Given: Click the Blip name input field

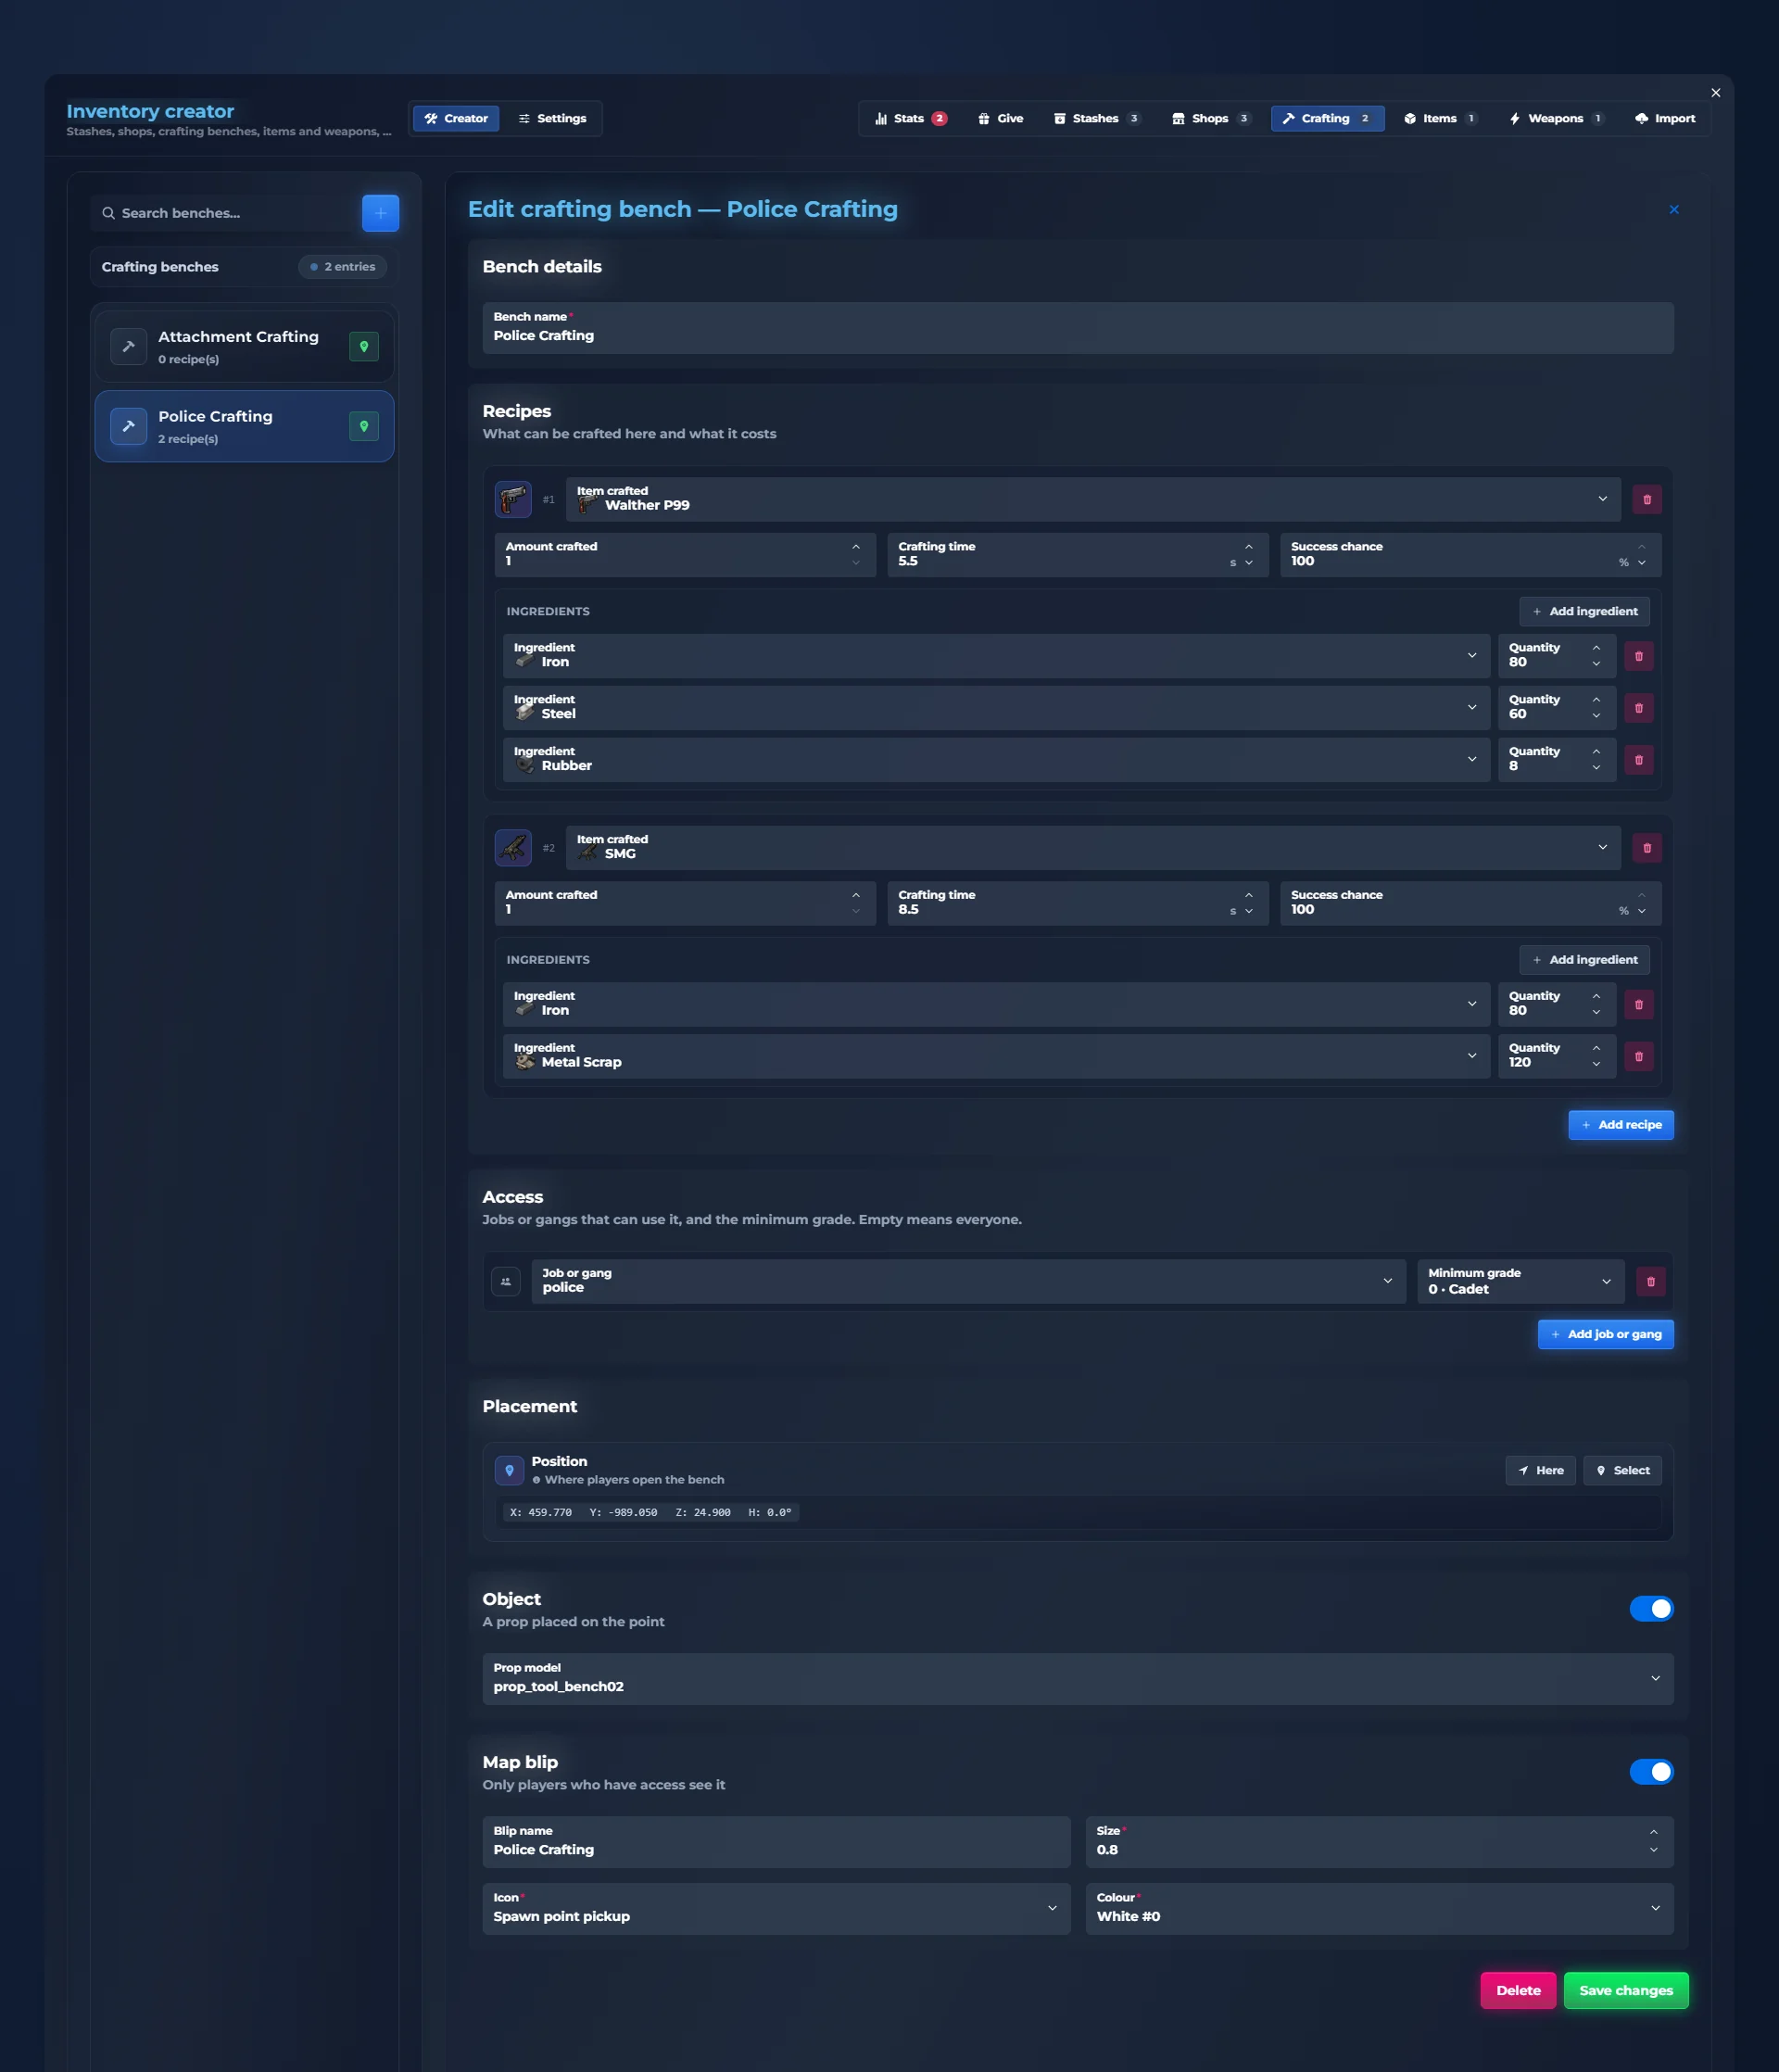Looking at the screenshot, I should (x=776, y=1842).
